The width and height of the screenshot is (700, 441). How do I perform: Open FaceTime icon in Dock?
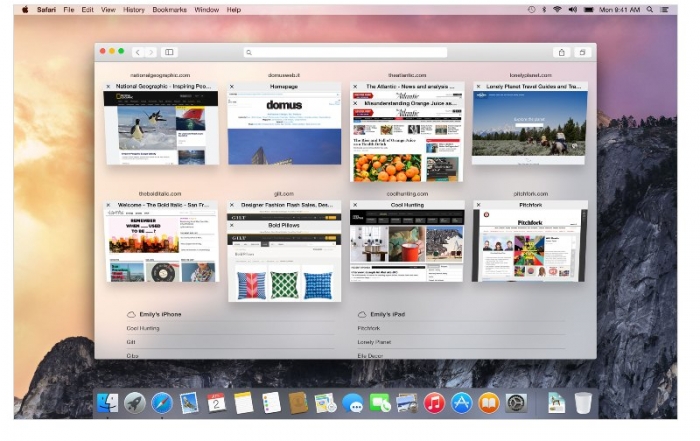(x=380, y=404)
